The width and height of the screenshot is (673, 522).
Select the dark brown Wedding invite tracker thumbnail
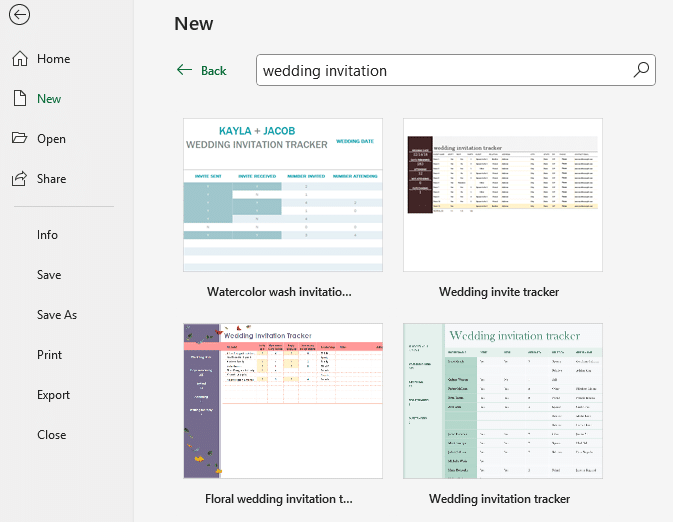502,195
